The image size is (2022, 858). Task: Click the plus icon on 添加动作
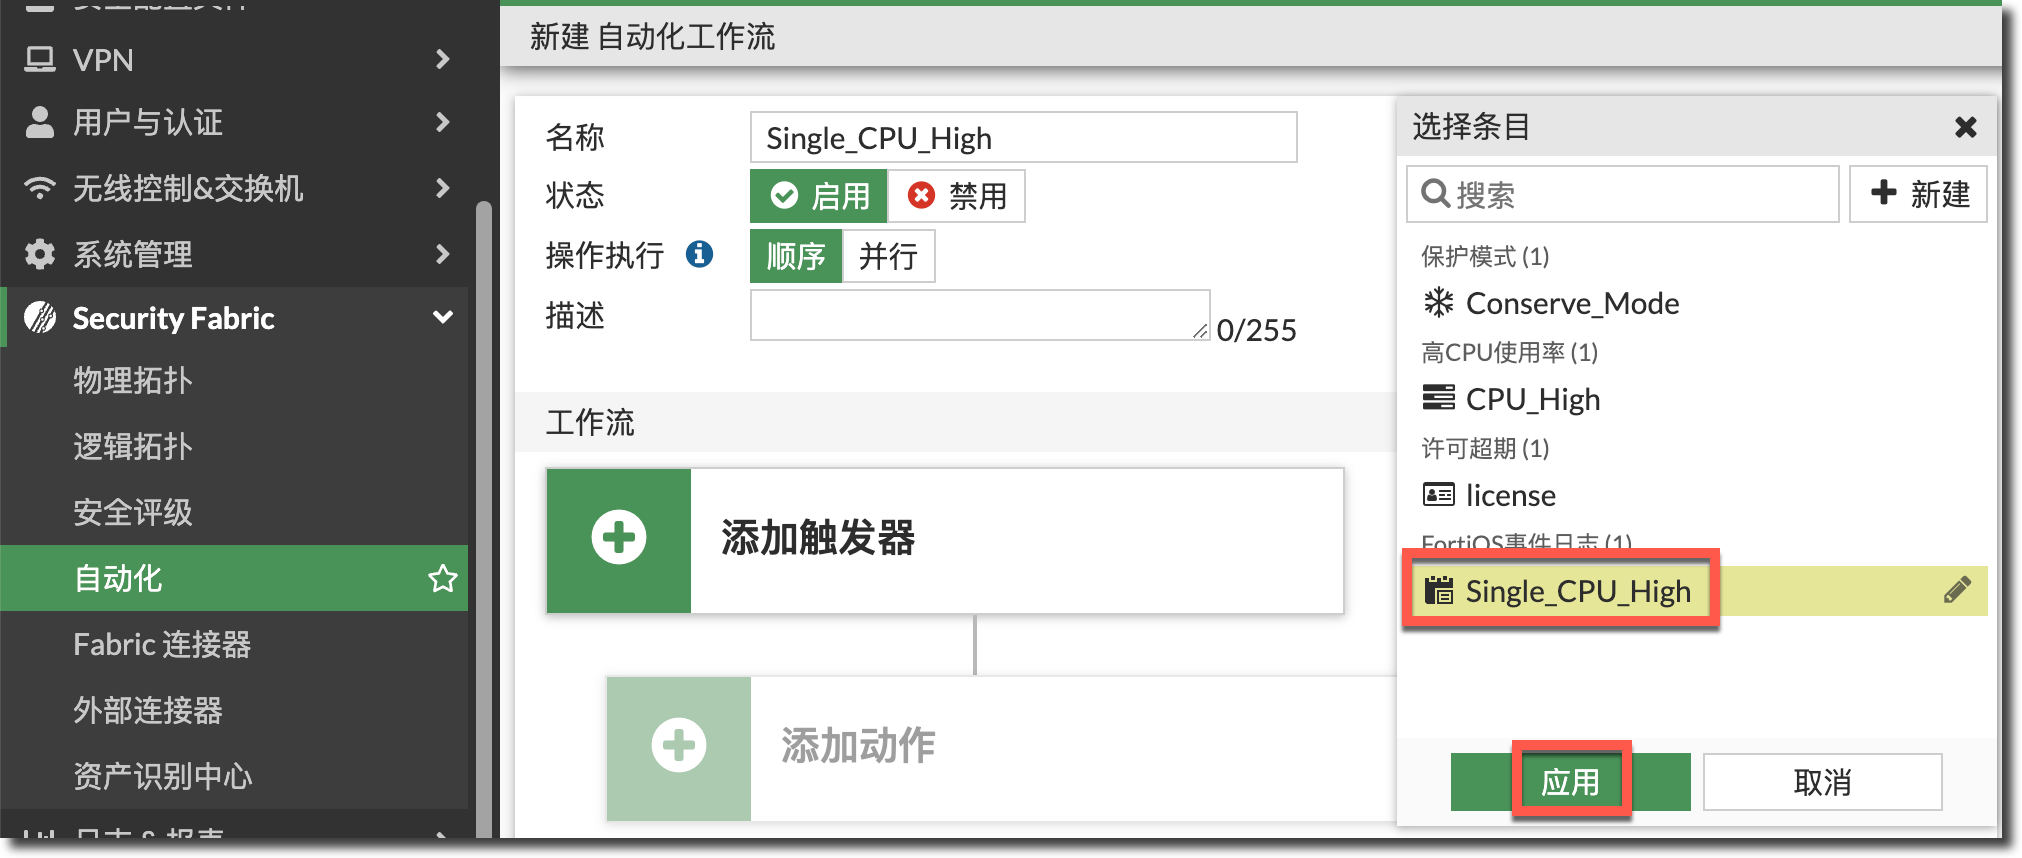(679, 746)
